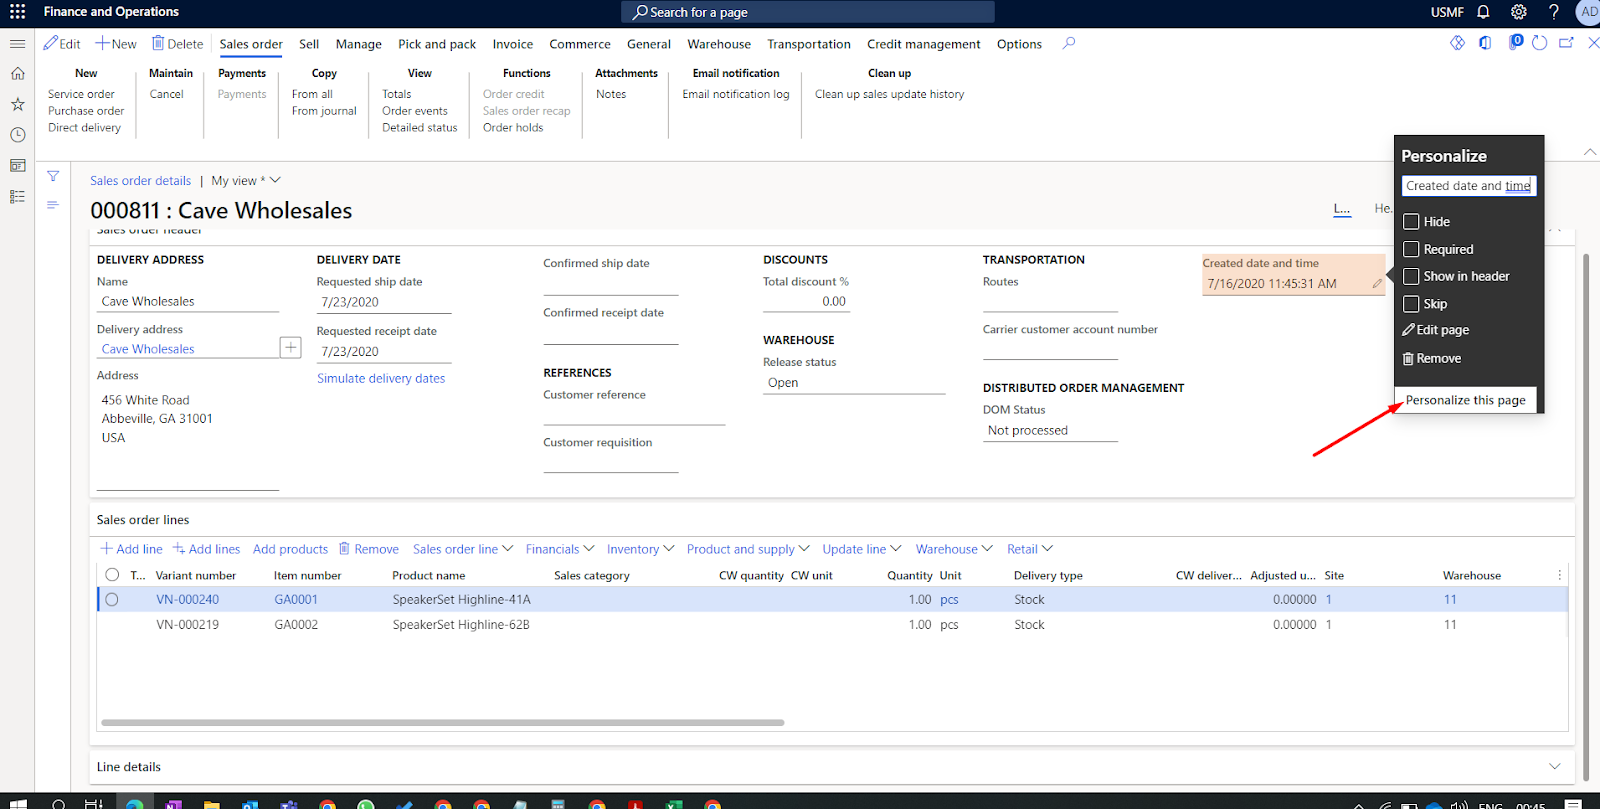Click Personalize this page
The height and width of the screenshot is (809, 1600).
[x=1466, y=400]
